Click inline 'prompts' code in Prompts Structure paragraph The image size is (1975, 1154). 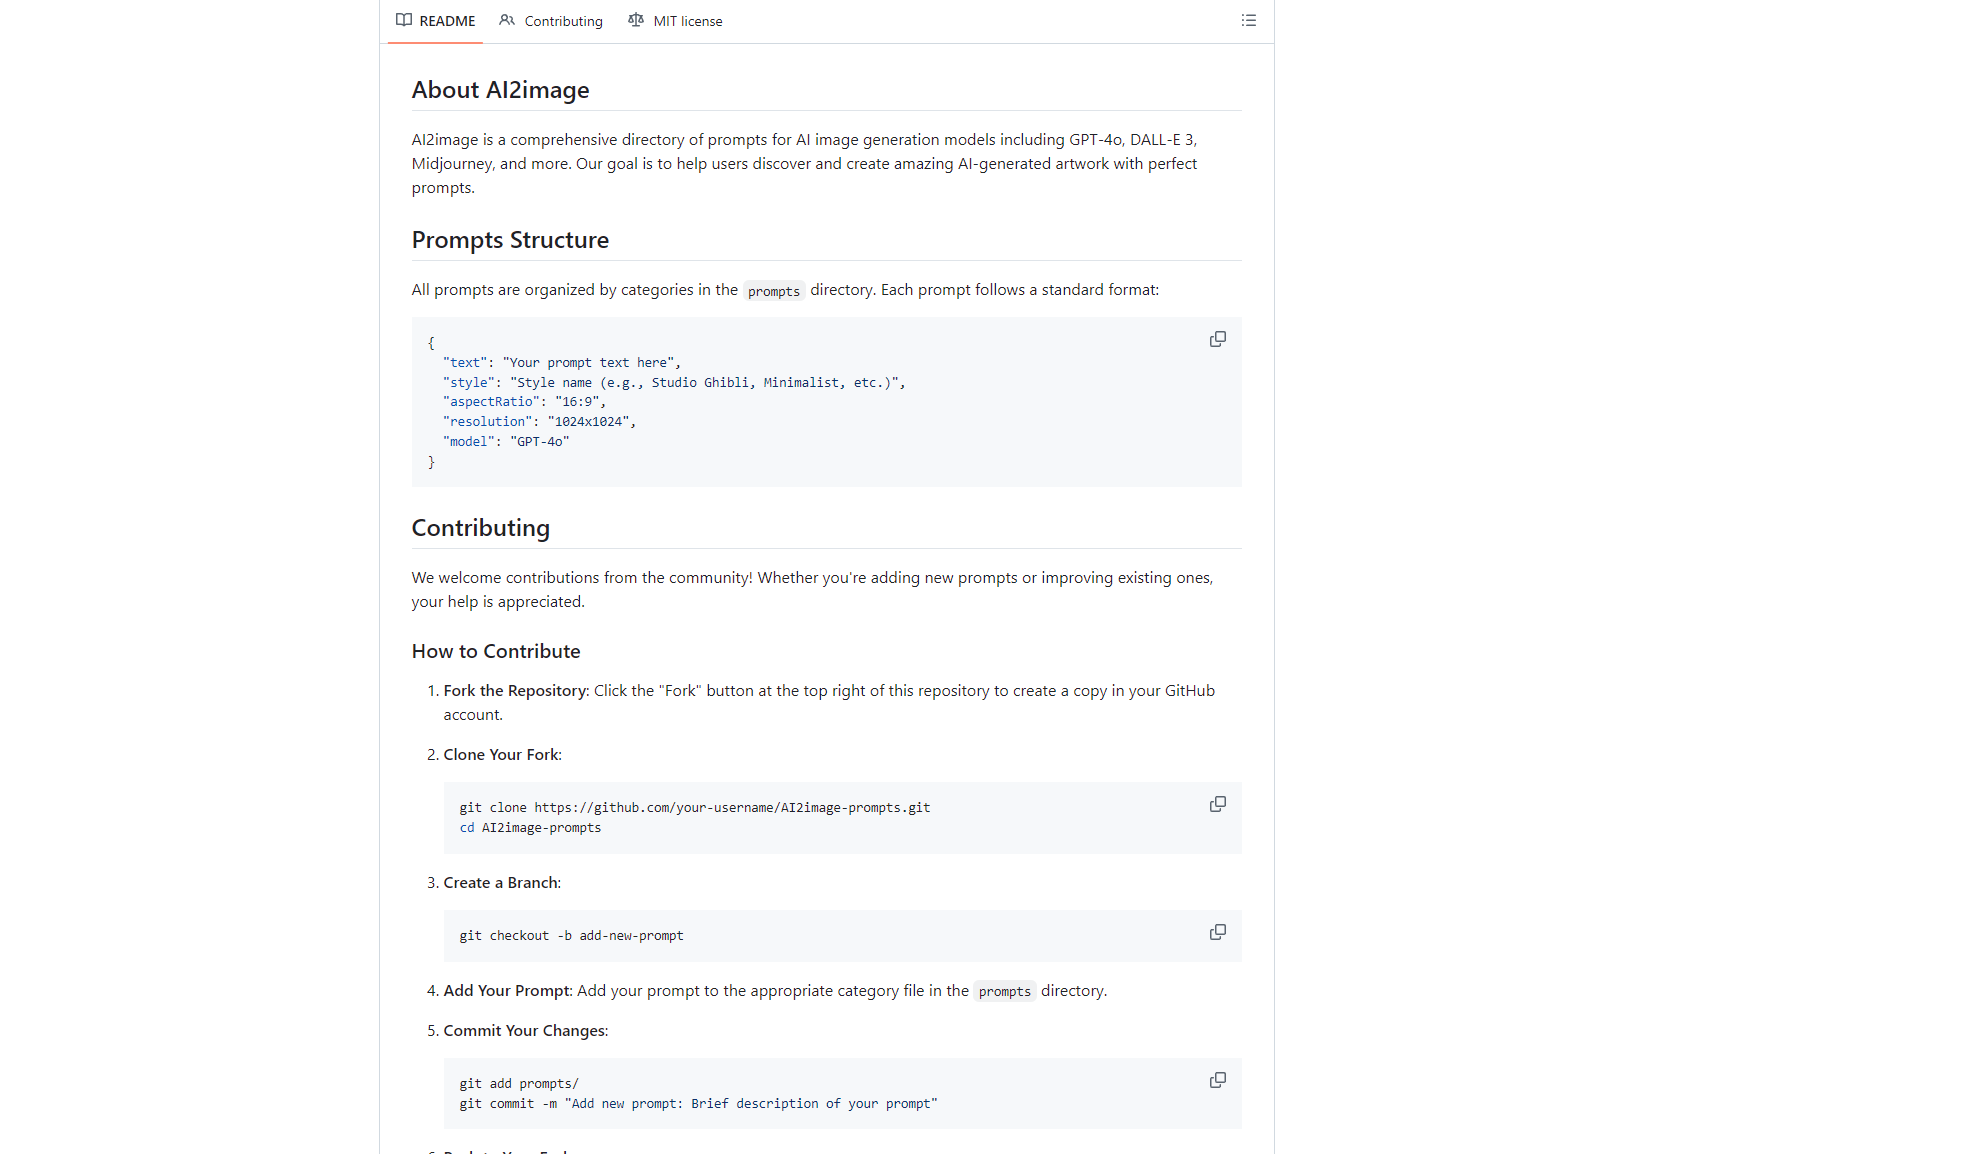point(773,291)
